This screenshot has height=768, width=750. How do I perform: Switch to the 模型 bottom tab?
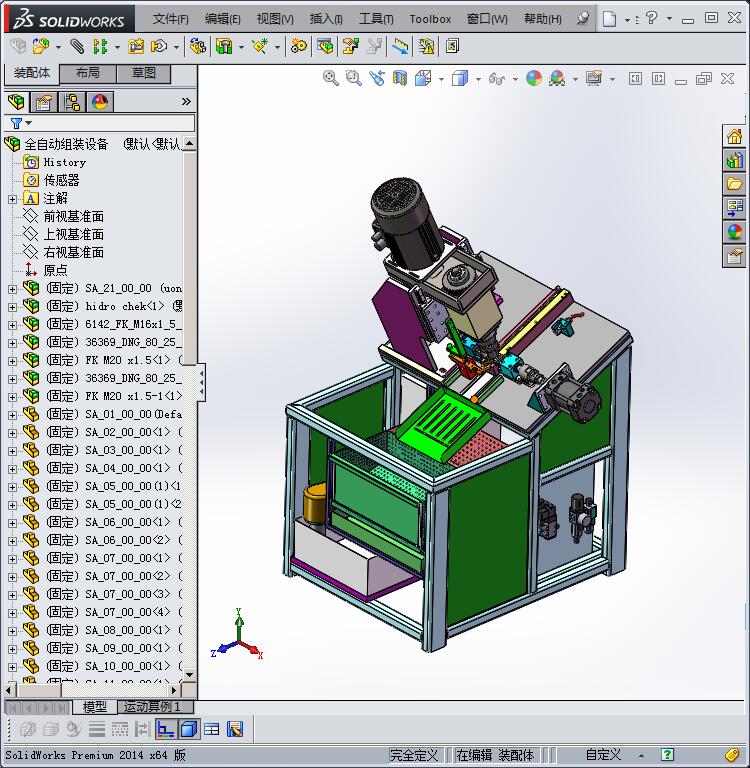(x=95, y=707)
